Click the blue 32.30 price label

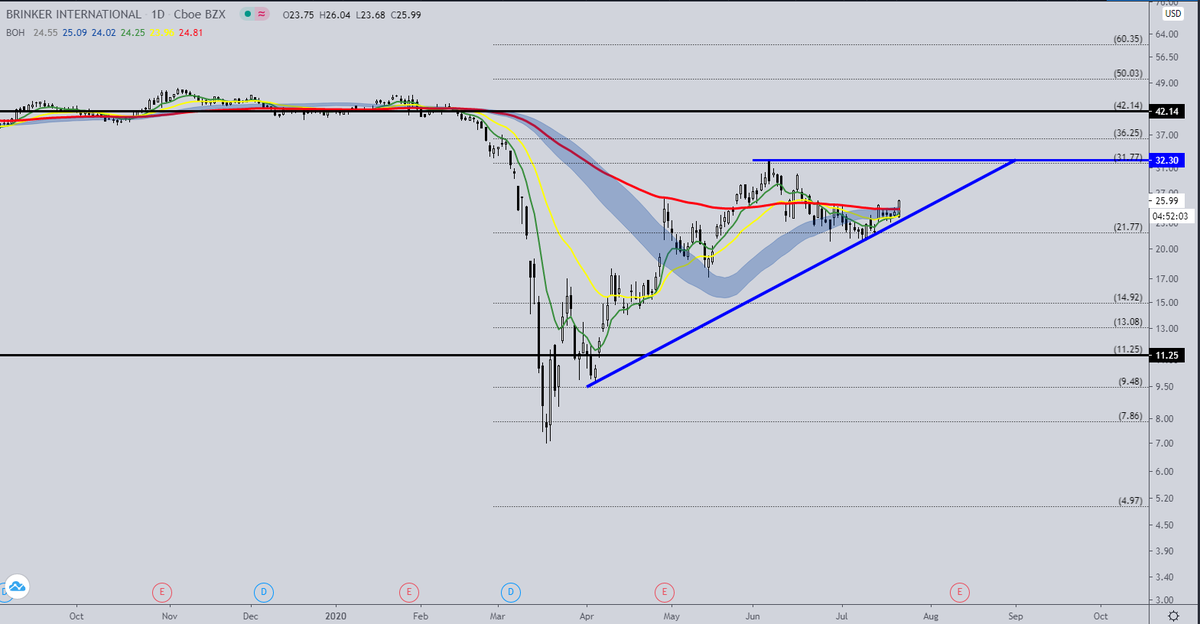click(1168, 160)
